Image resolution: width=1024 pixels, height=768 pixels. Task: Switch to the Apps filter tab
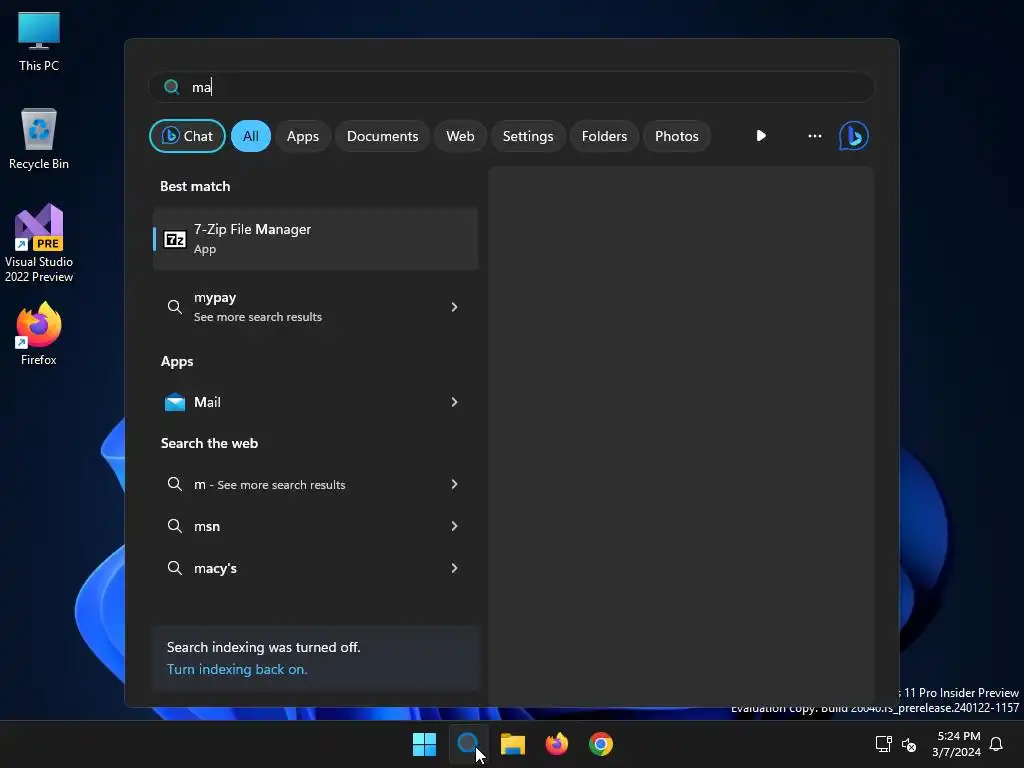click(302, 136)
